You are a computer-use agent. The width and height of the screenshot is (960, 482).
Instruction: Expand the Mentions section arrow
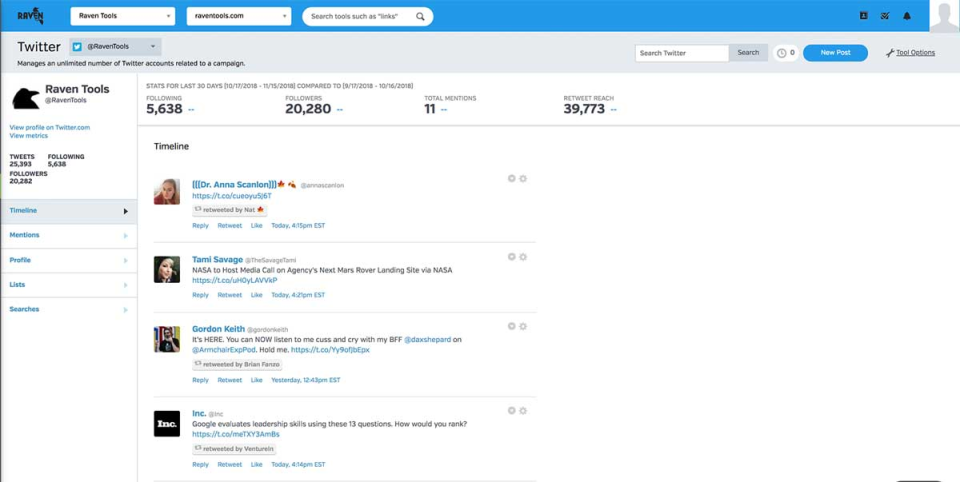point(125,236)
